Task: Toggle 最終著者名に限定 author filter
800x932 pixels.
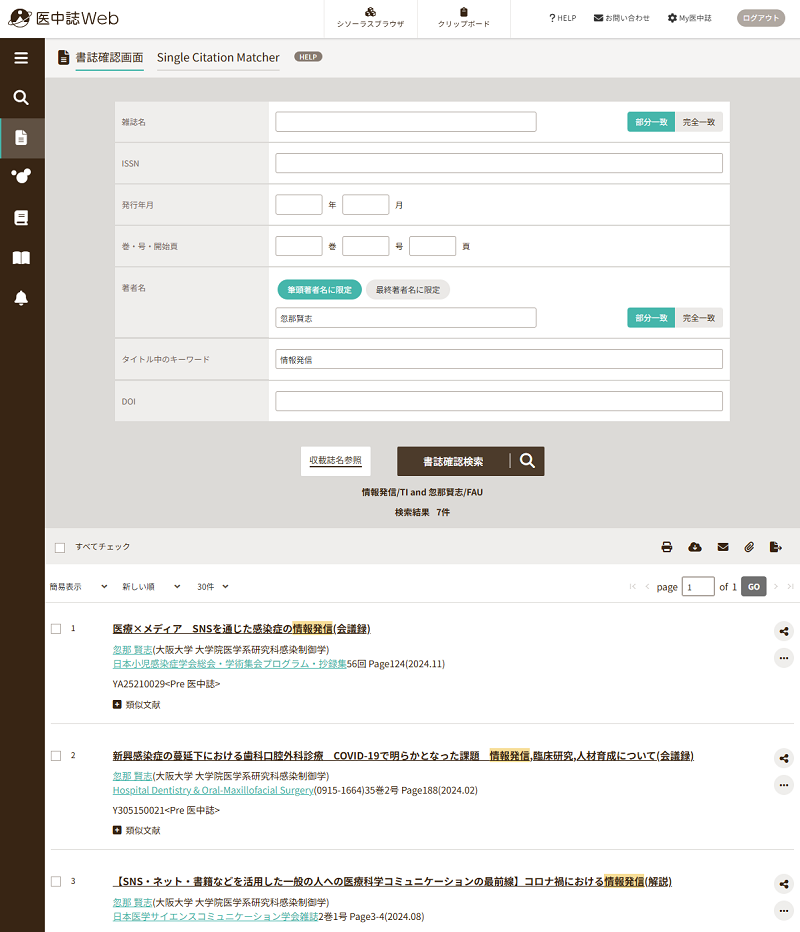Action: pyautogui.click(x=408, y=289)
